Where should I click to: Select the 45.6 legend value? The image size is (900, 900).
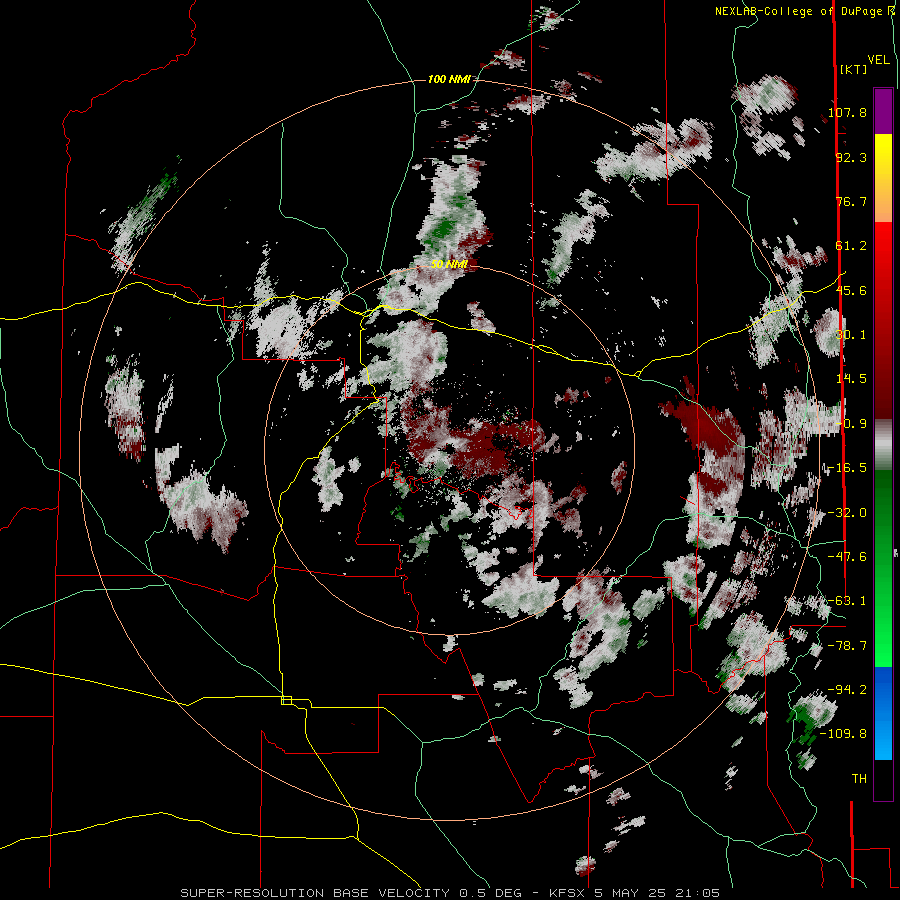(851, 290)
